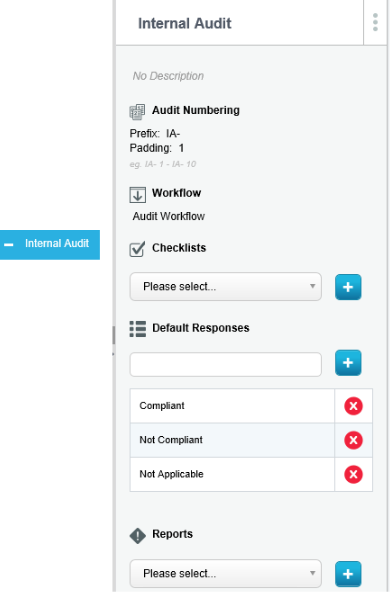Click the Not Applicable response row
Screen dimensions: 392x596
point(232,474)
